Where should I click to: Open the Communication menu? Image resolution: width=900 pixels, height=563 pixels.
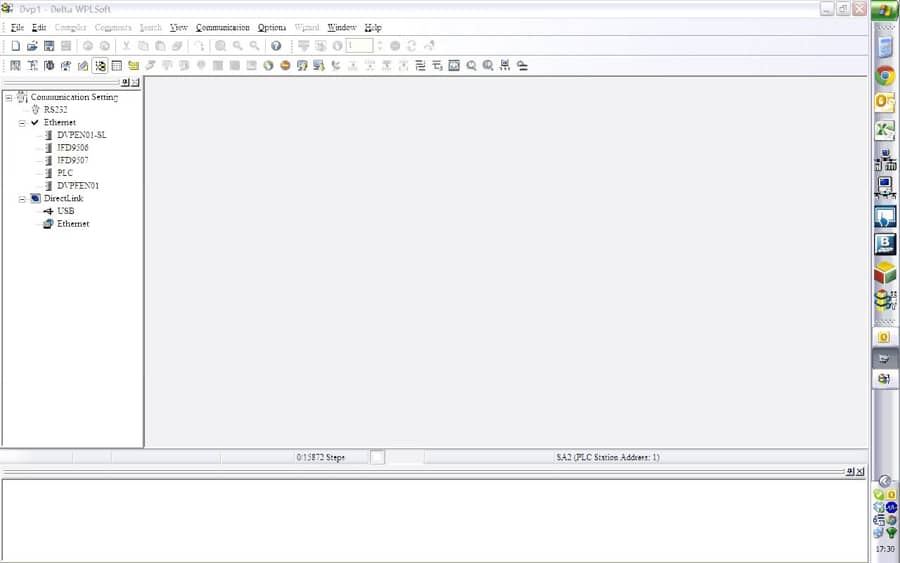[223, 28]
